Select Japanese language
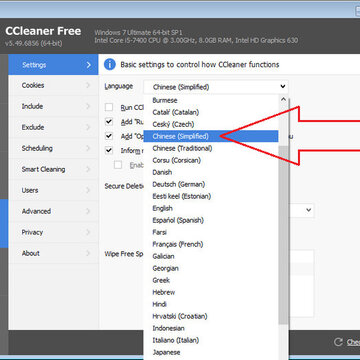 click(211, 352)
